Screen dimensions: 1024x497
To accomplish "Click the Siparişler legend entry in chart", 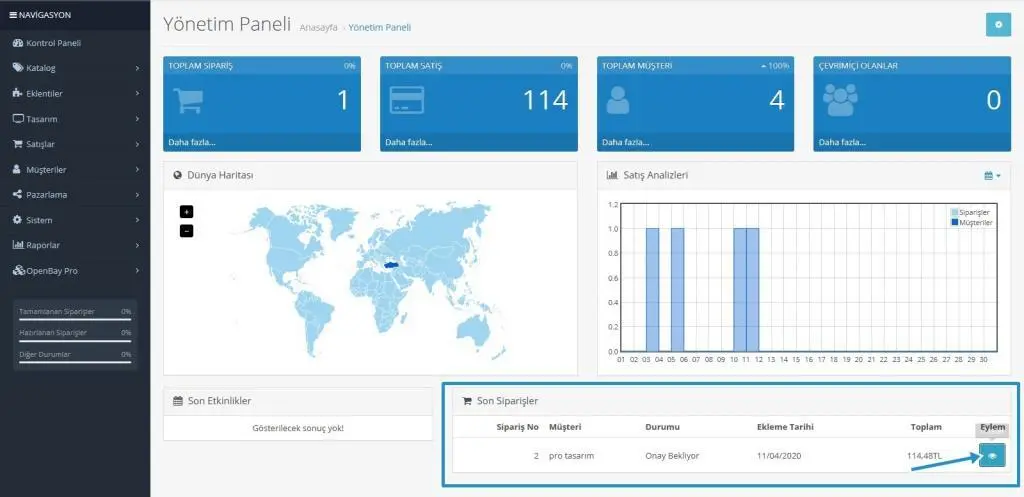I will (x=971, y=212).
